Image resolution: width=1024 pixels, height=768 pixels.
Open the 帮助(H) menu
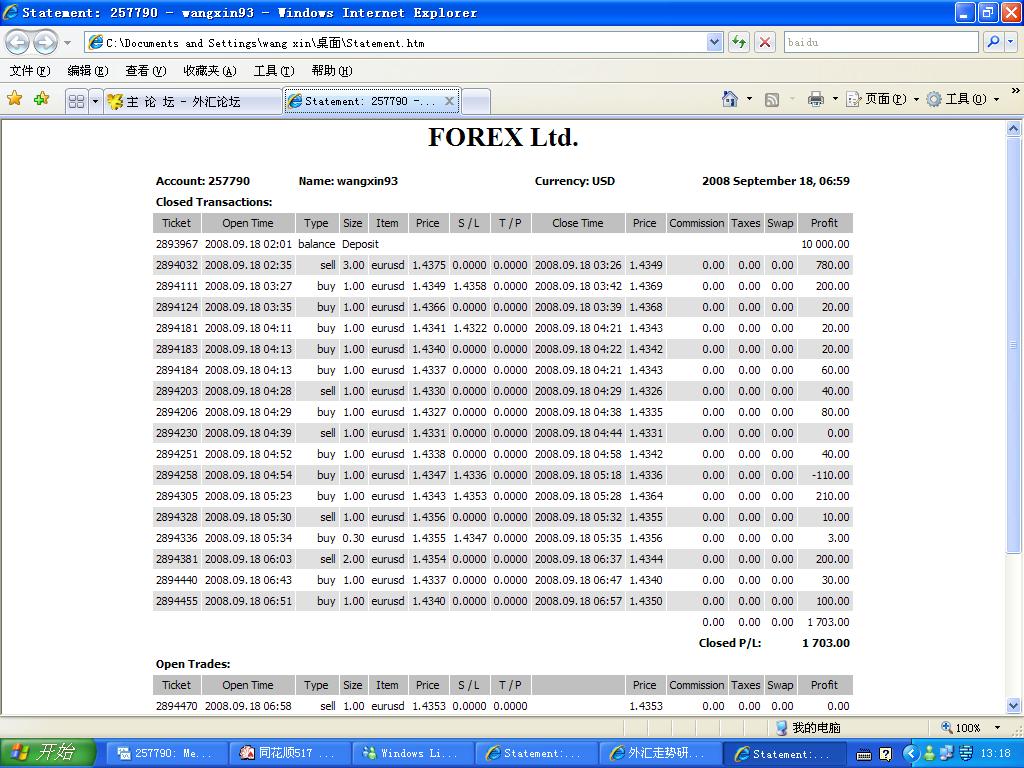click(x=332, y=71)
